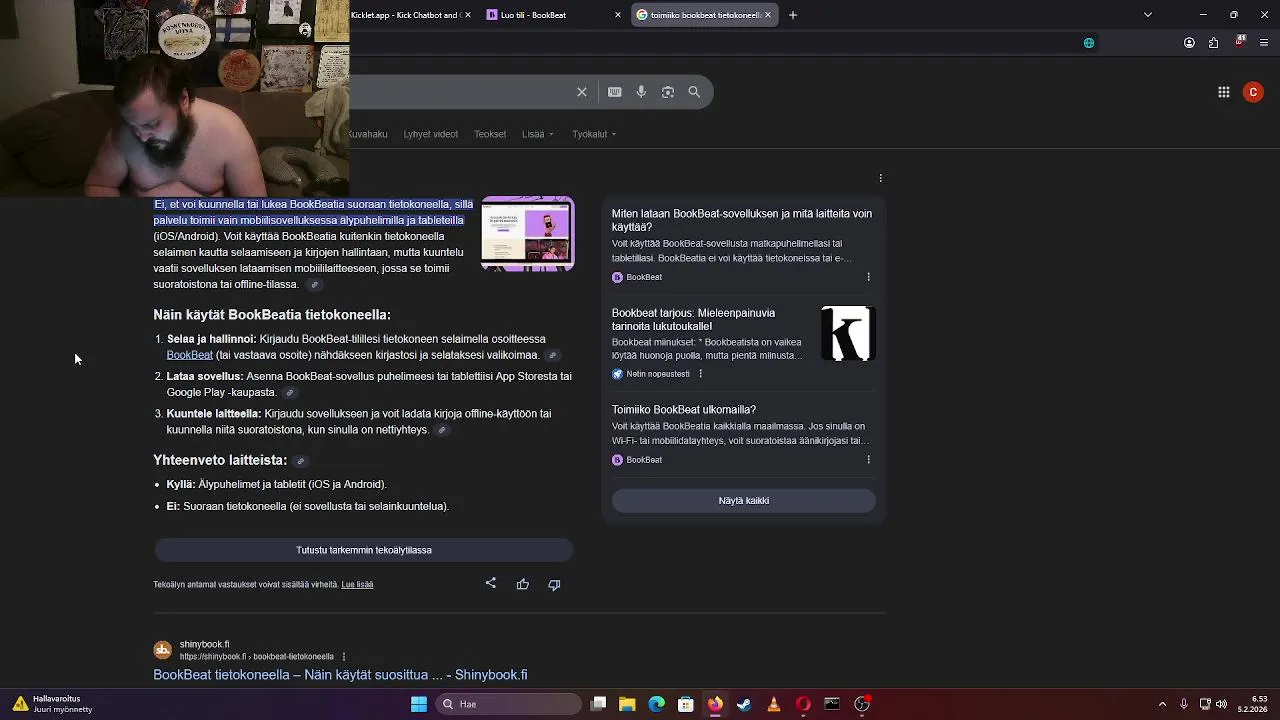Screen dimensions: 1280x720
Task: Open the Hallavaroitus weather widget
Action: pyautogui.click(x=52, y=704)
